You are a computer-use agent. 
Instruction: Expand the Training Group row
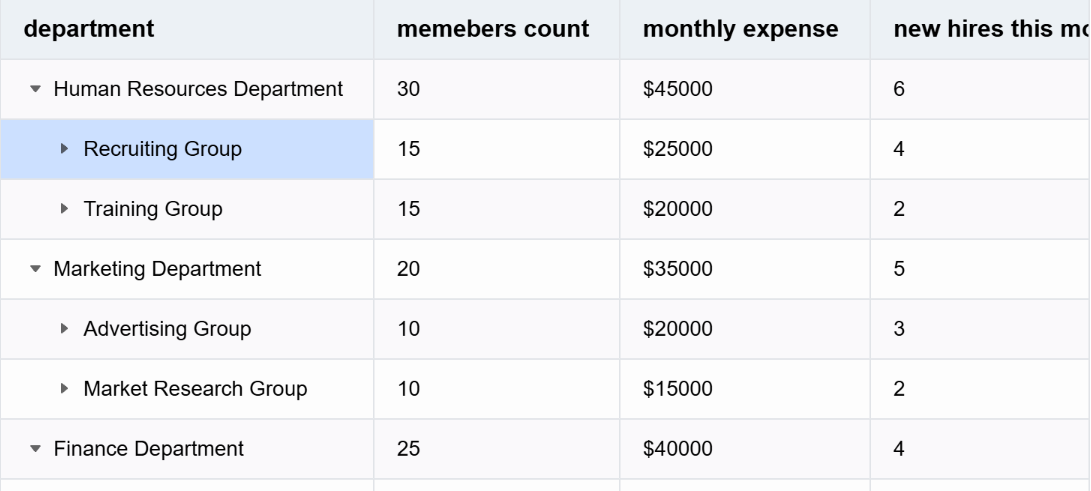[66, 209]
